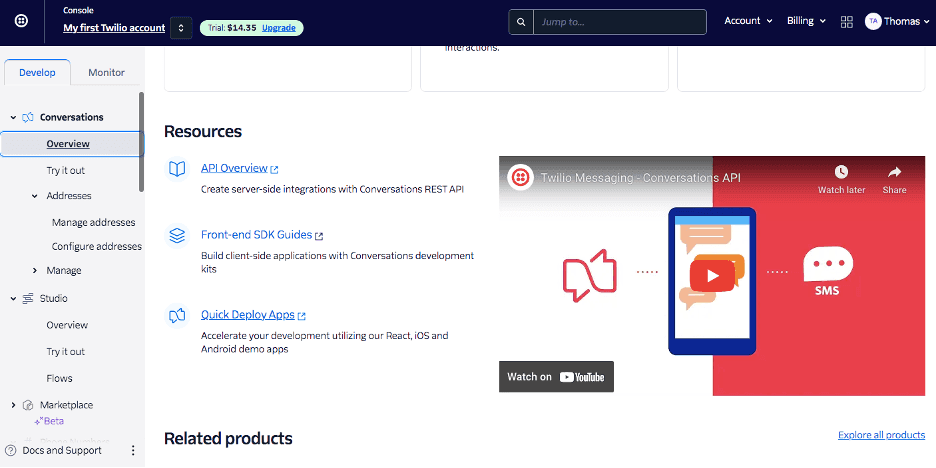Collapse the Addresses tree section
Image resolution: width=936 pixels, height=468 pixels.
[35, 196]
